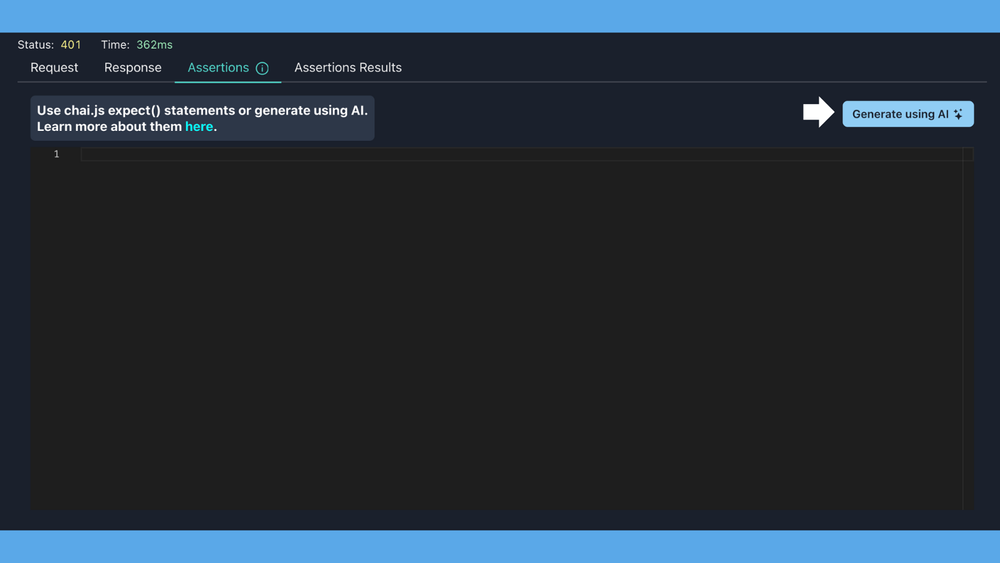Switch to the Response tab
The image size is (1000, 563).
(x=133, y=68)
